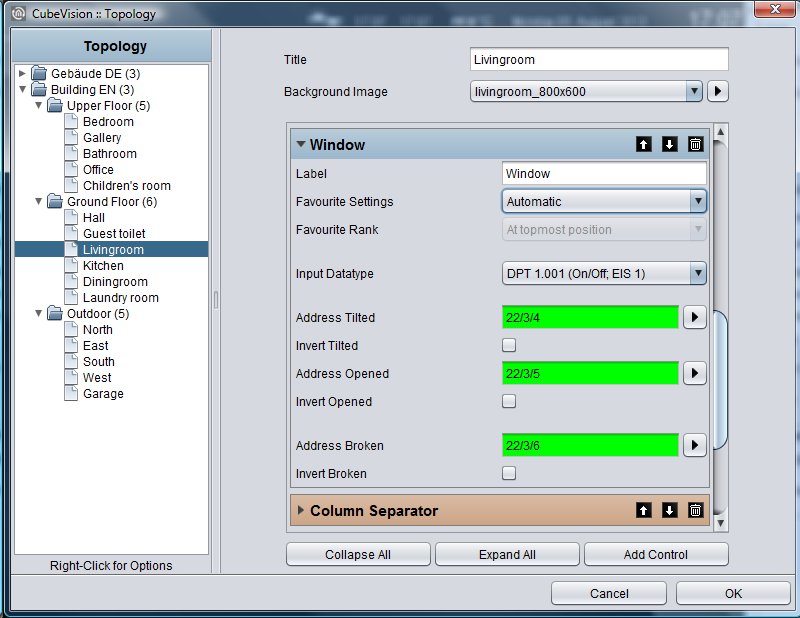Open address picker for Address Opened
800x618 pixels.
click(x=694, y=373)
